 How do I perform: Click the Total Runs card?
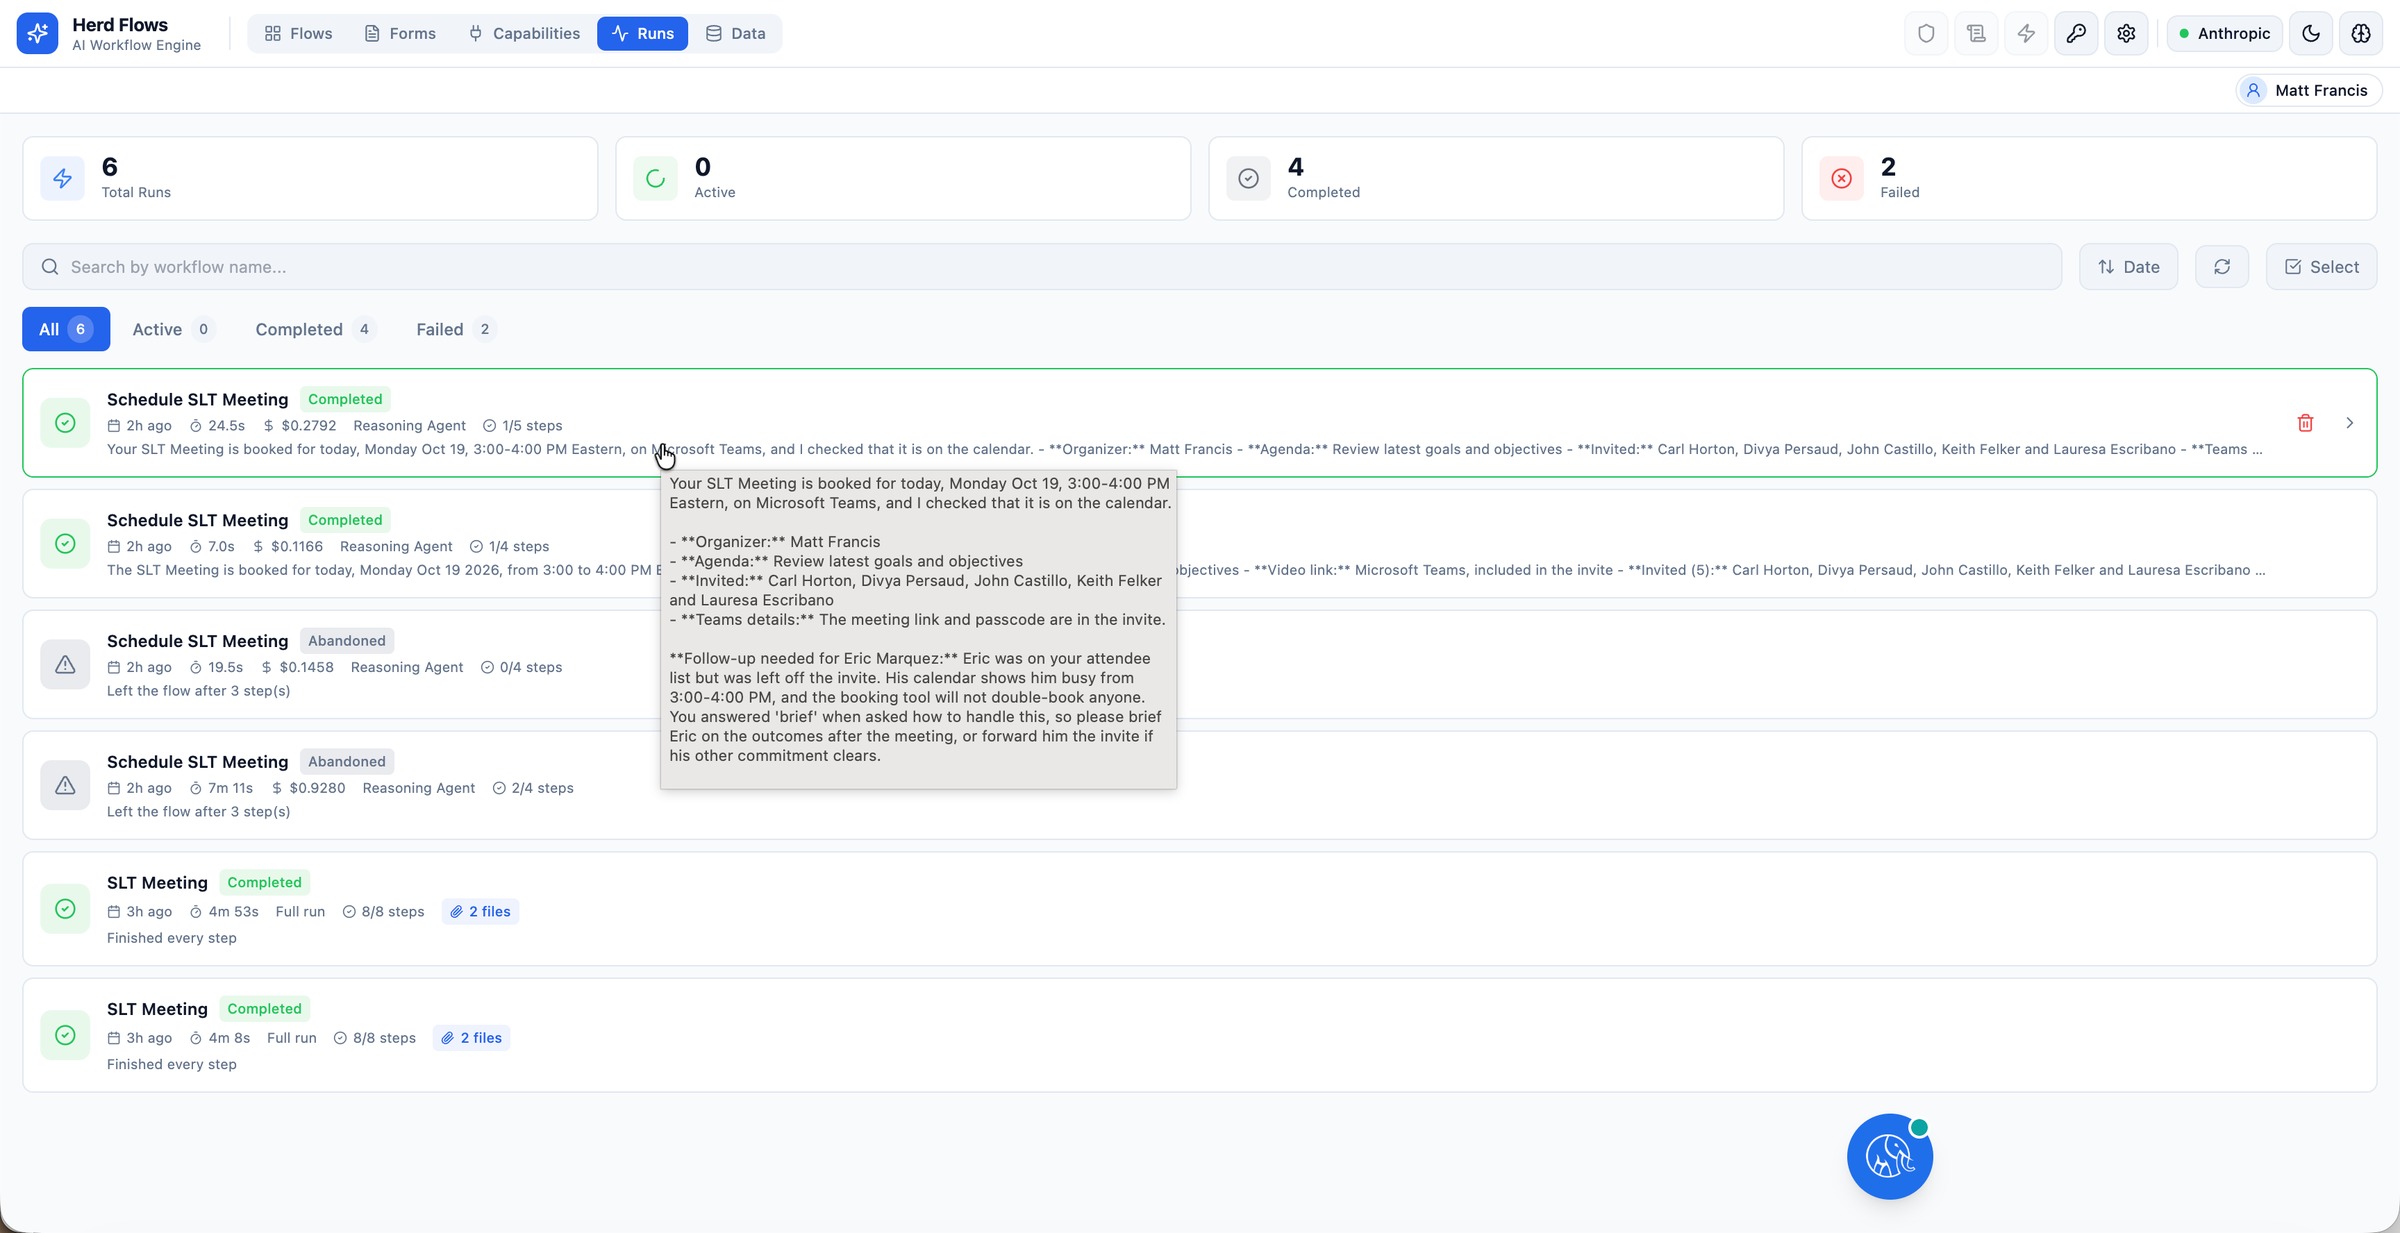[x=310, y=178]
